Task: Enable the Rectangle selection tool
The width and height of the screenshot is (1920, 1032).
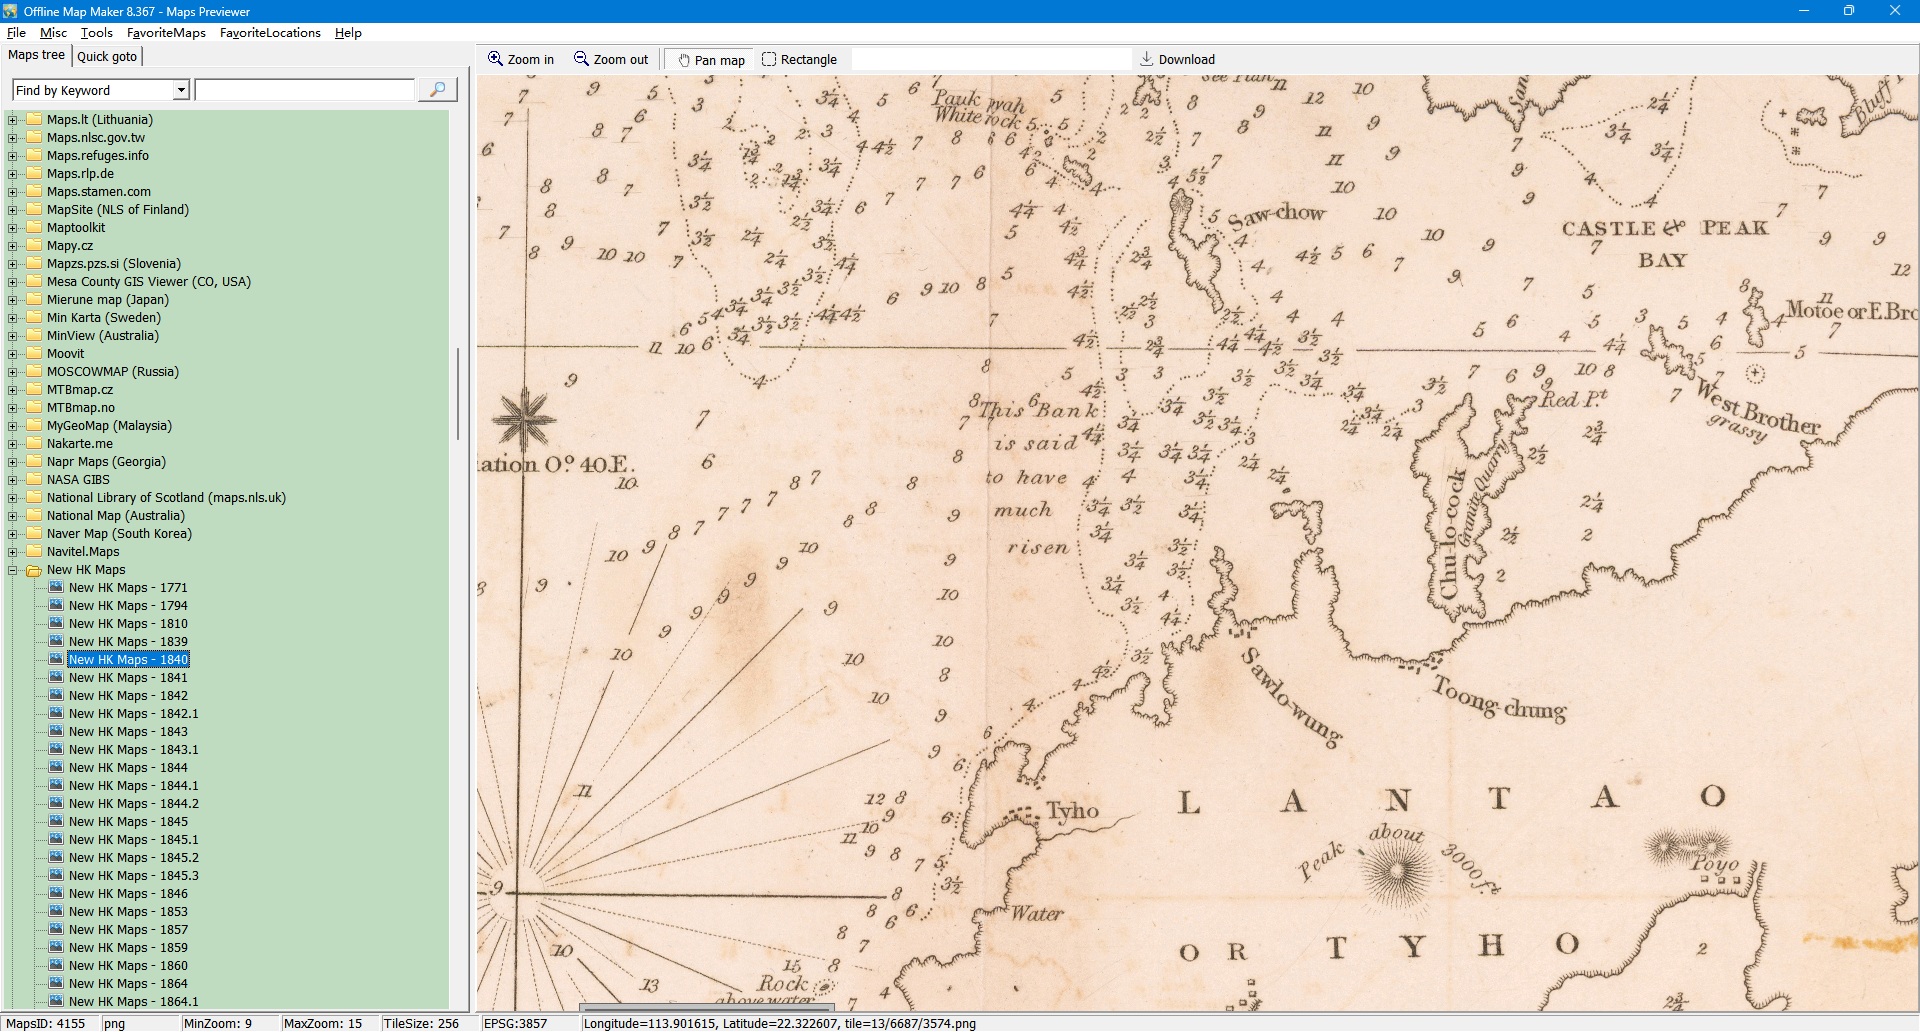Action: click(x=799, y=60)
